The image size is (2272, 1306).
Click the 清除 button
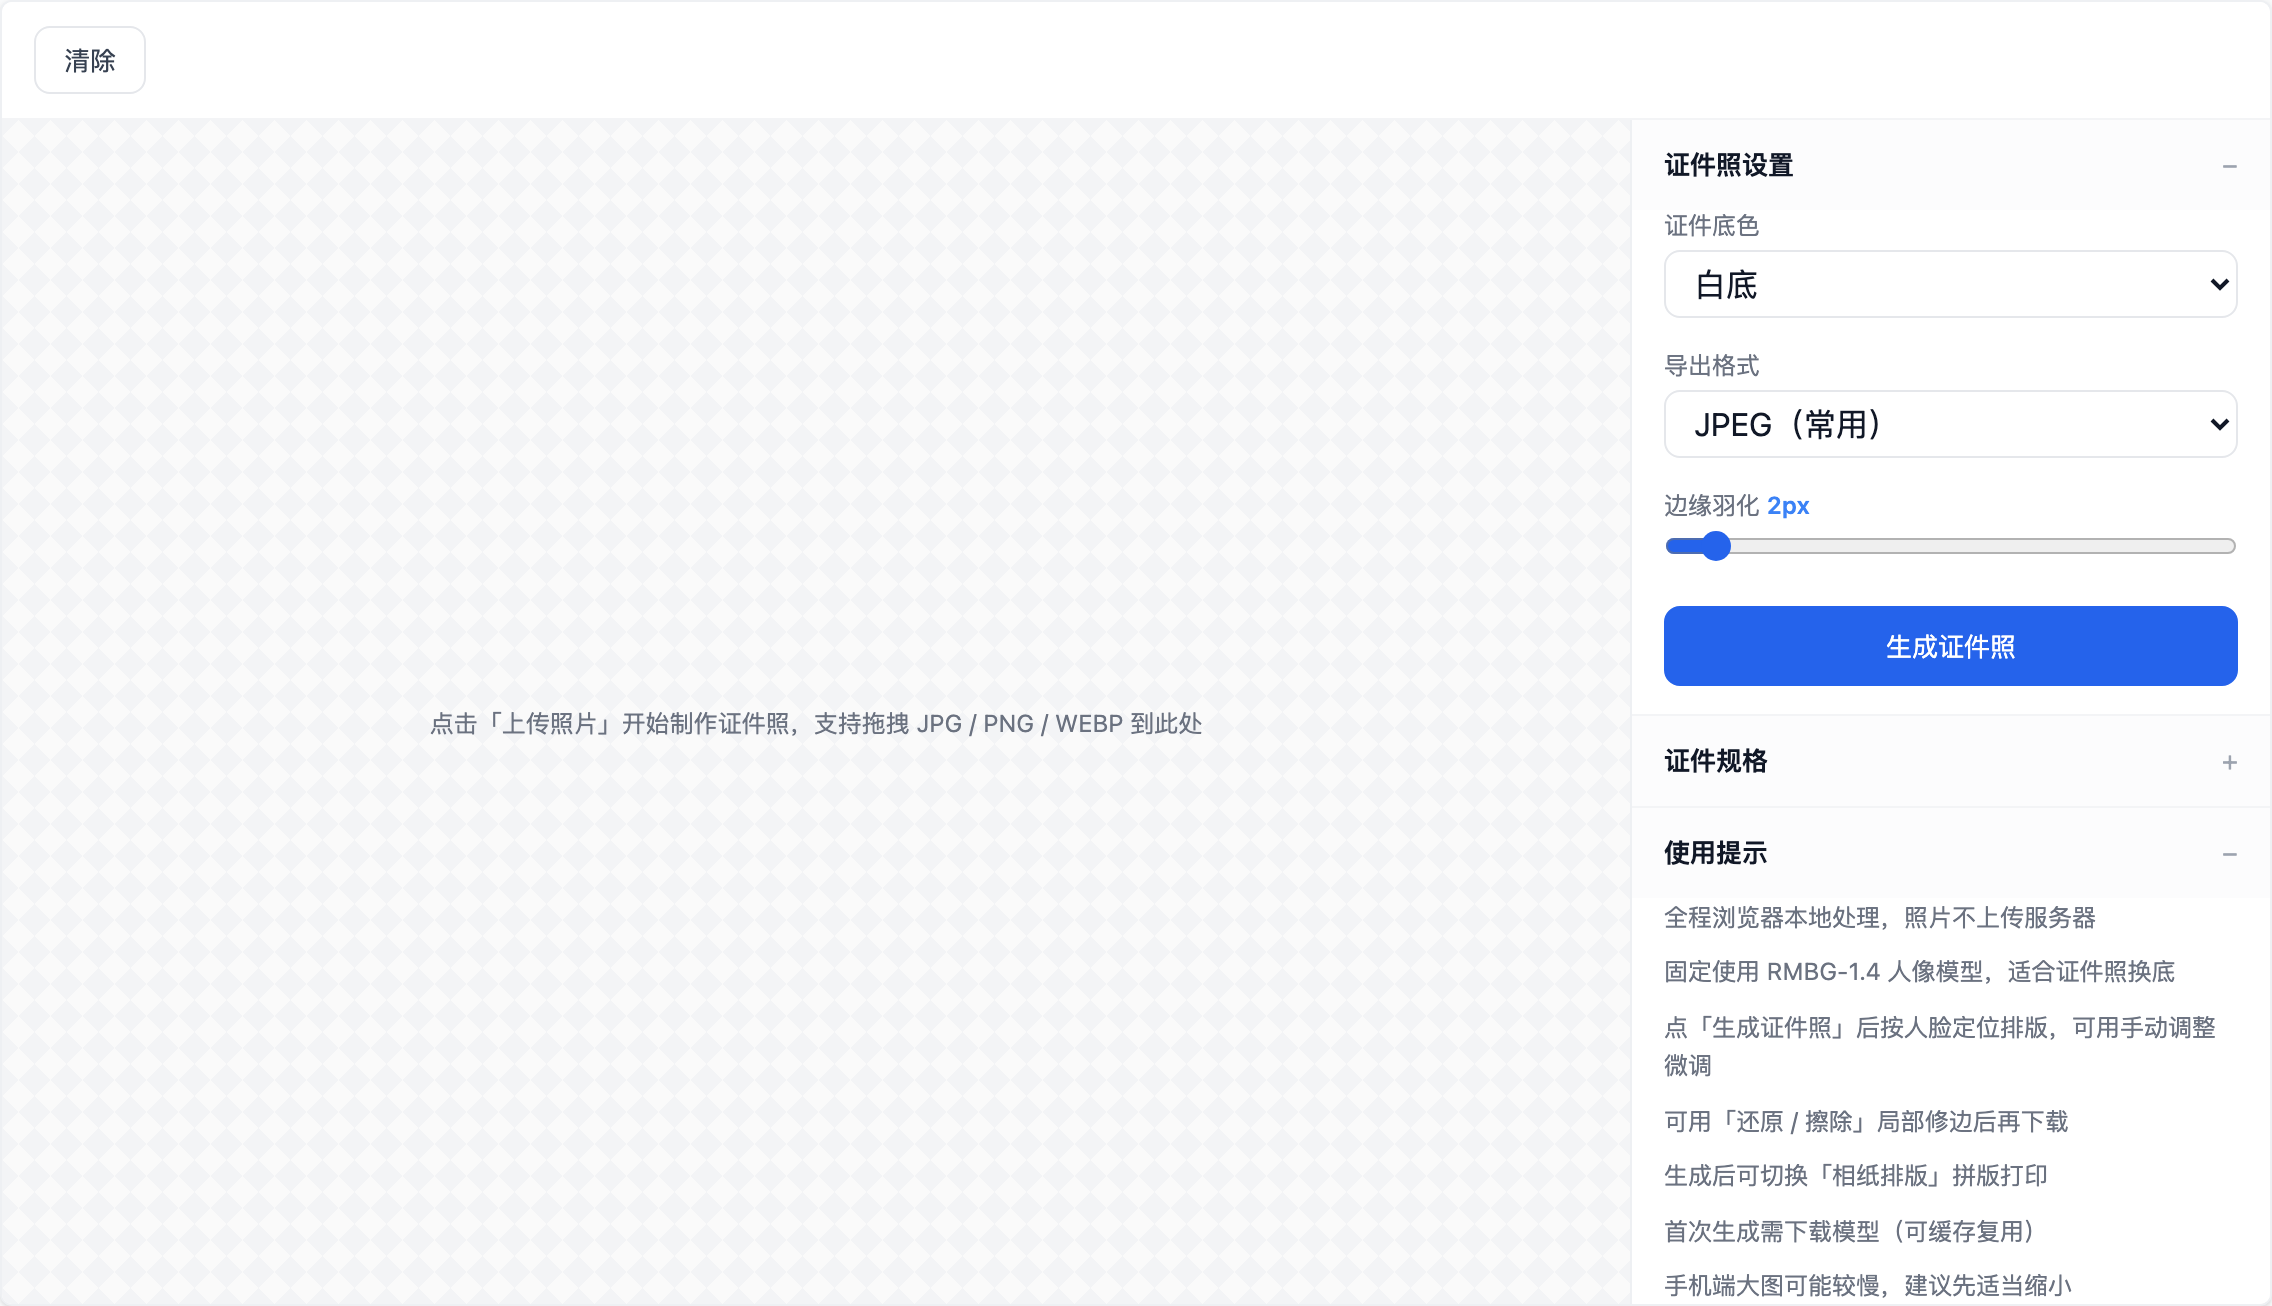pos(90,60)
